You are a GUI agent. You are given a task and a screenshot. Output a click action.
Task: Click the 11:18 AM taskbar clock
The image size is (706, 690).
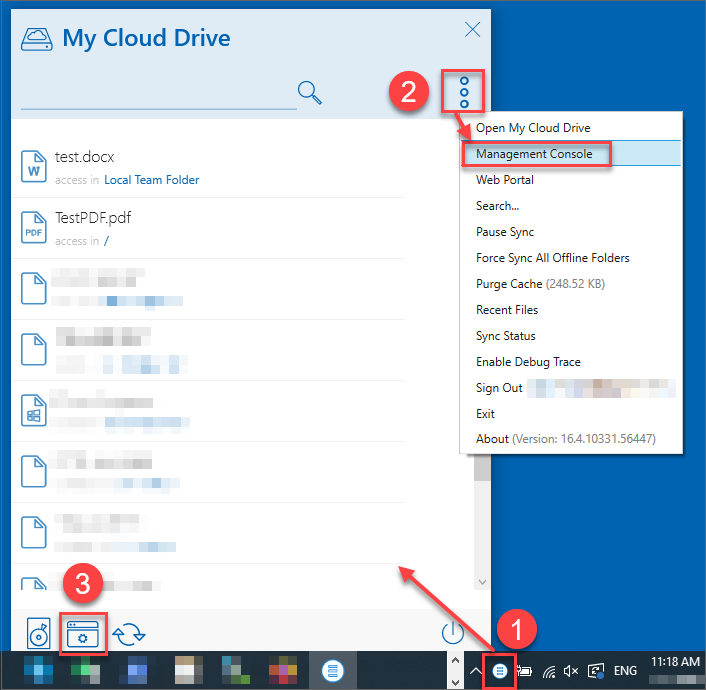675,662
